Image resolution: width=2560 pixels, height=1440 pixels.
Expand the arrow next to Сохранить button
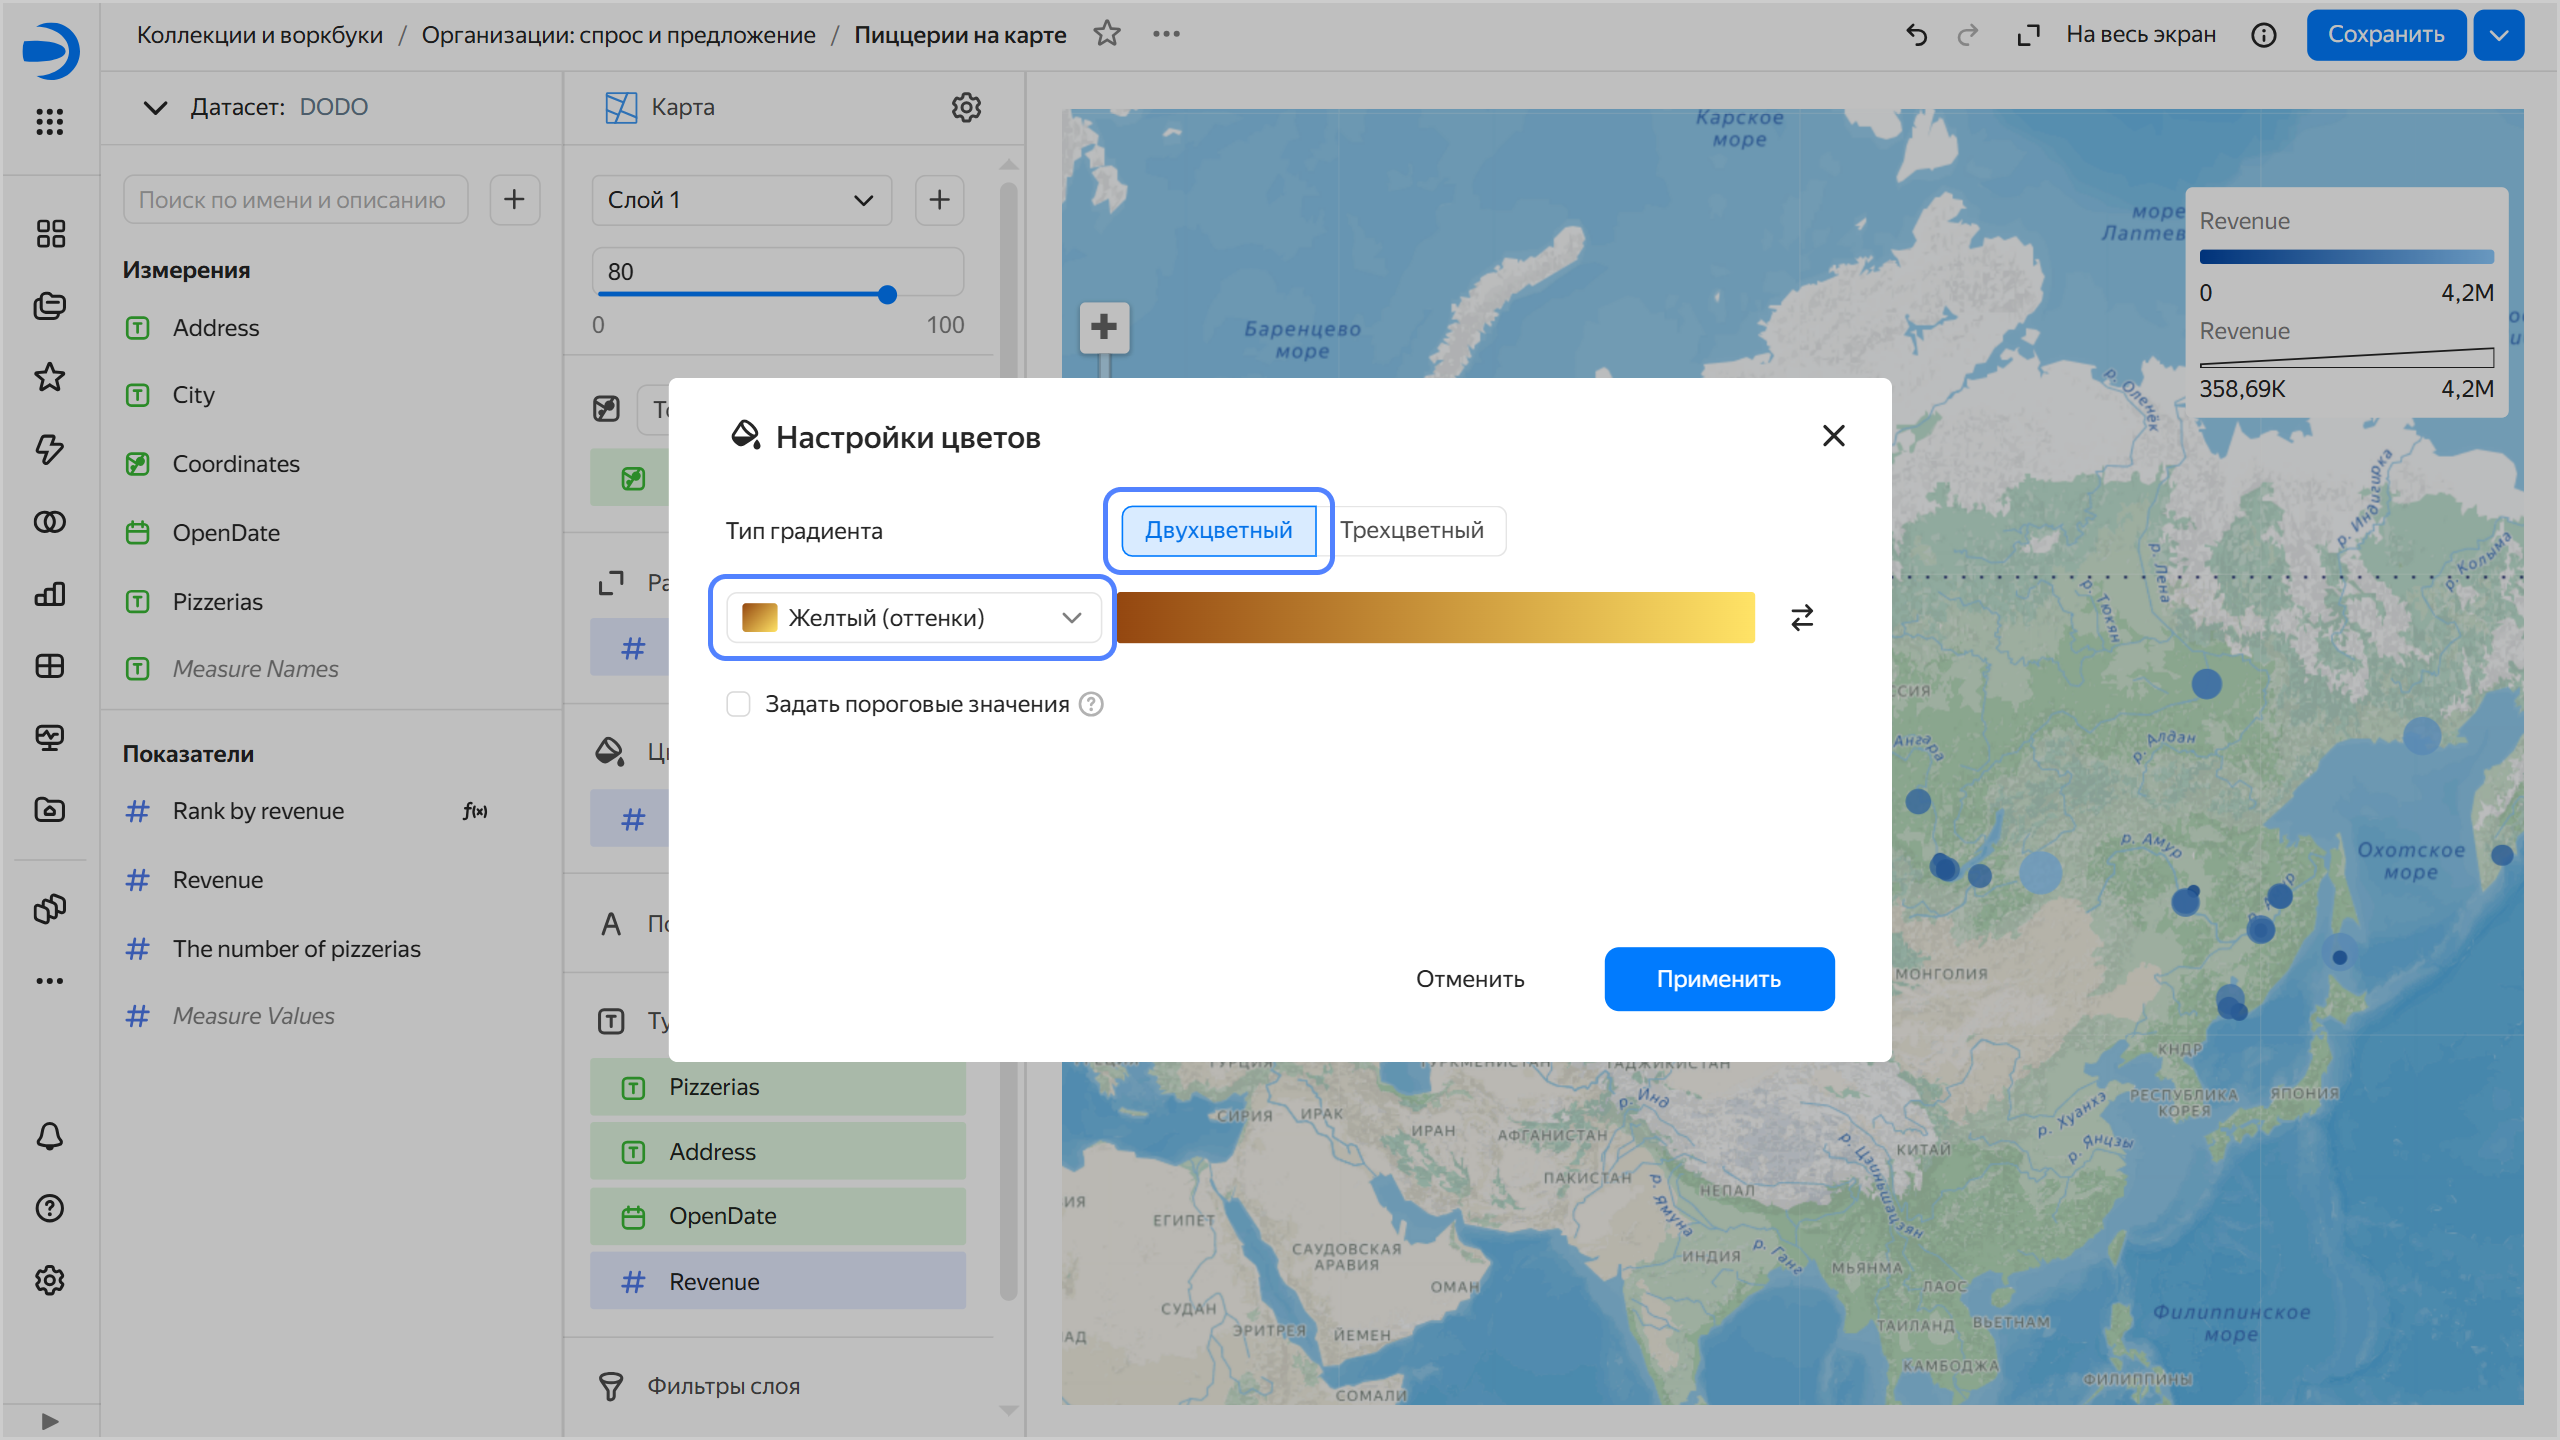click(x=2498, y=35)
